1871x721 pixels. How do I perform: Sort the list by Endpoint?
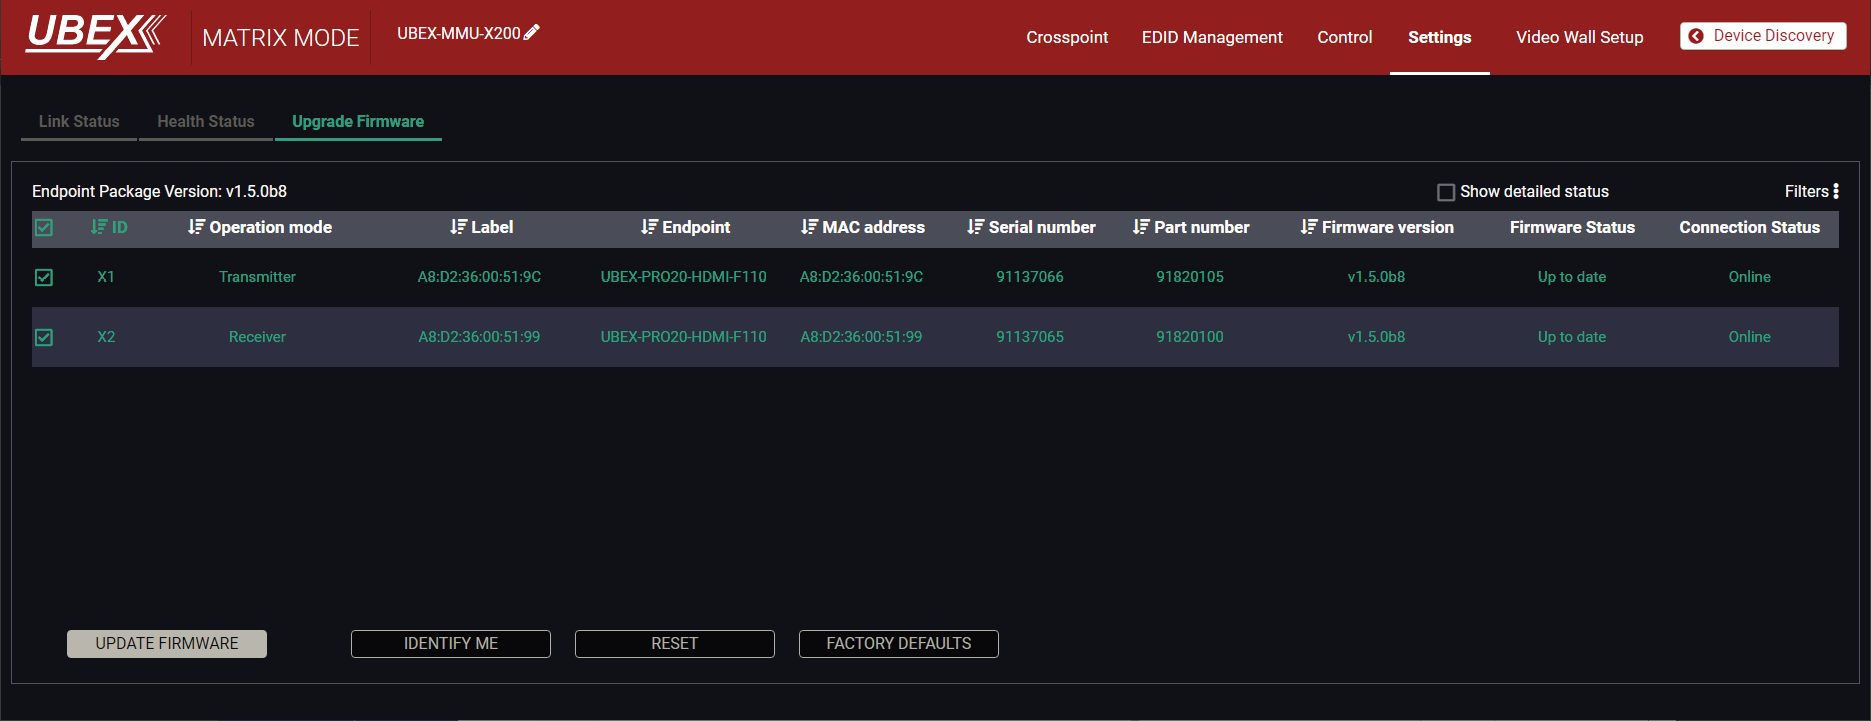pos(685,227)
